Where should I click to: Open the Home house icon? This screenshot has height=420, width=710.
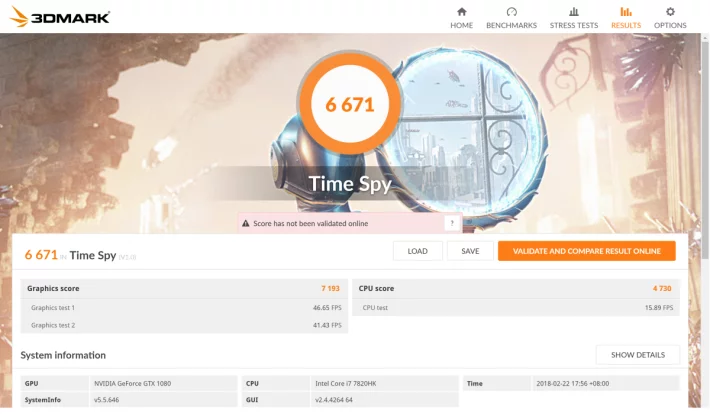click(x=461, y=12)
